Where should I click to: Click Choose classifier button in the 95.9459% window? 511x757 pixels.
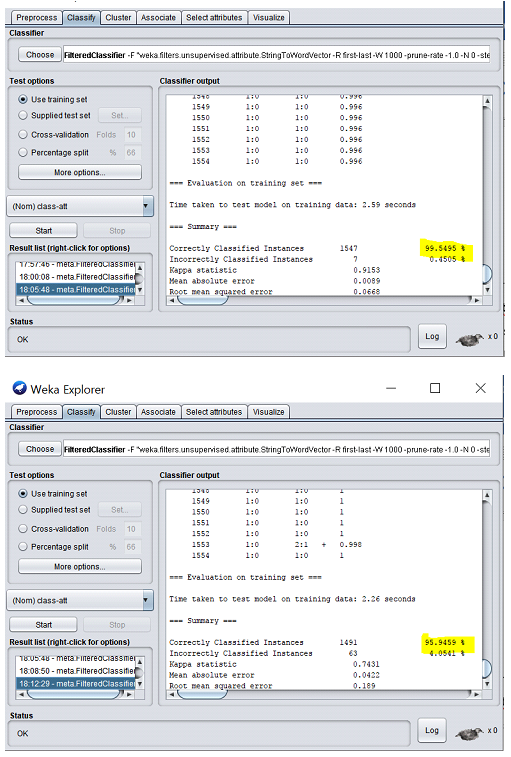(x=40, y=449)
